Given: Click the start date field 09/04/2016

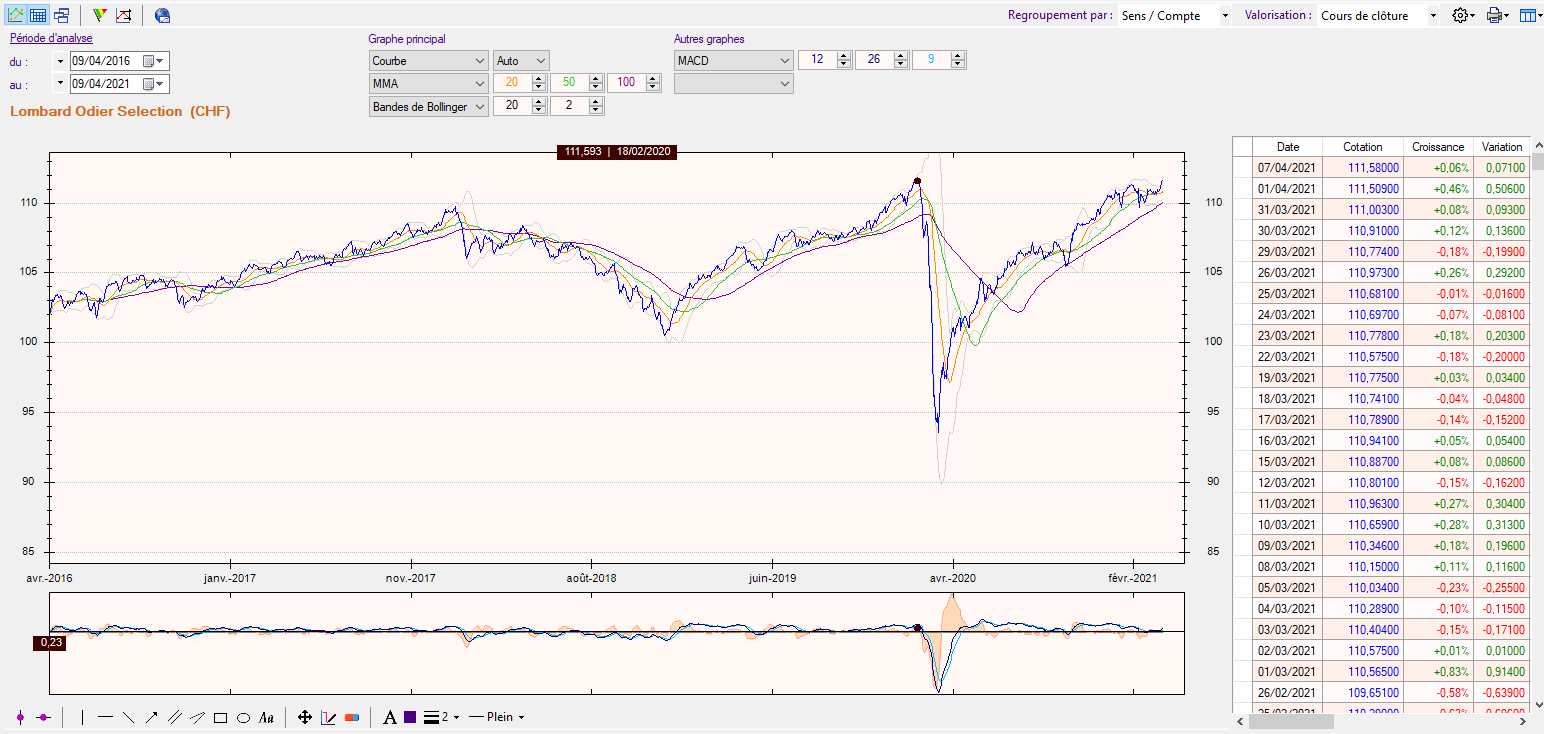Looking at the screenshot, I should tap(105, 61).
